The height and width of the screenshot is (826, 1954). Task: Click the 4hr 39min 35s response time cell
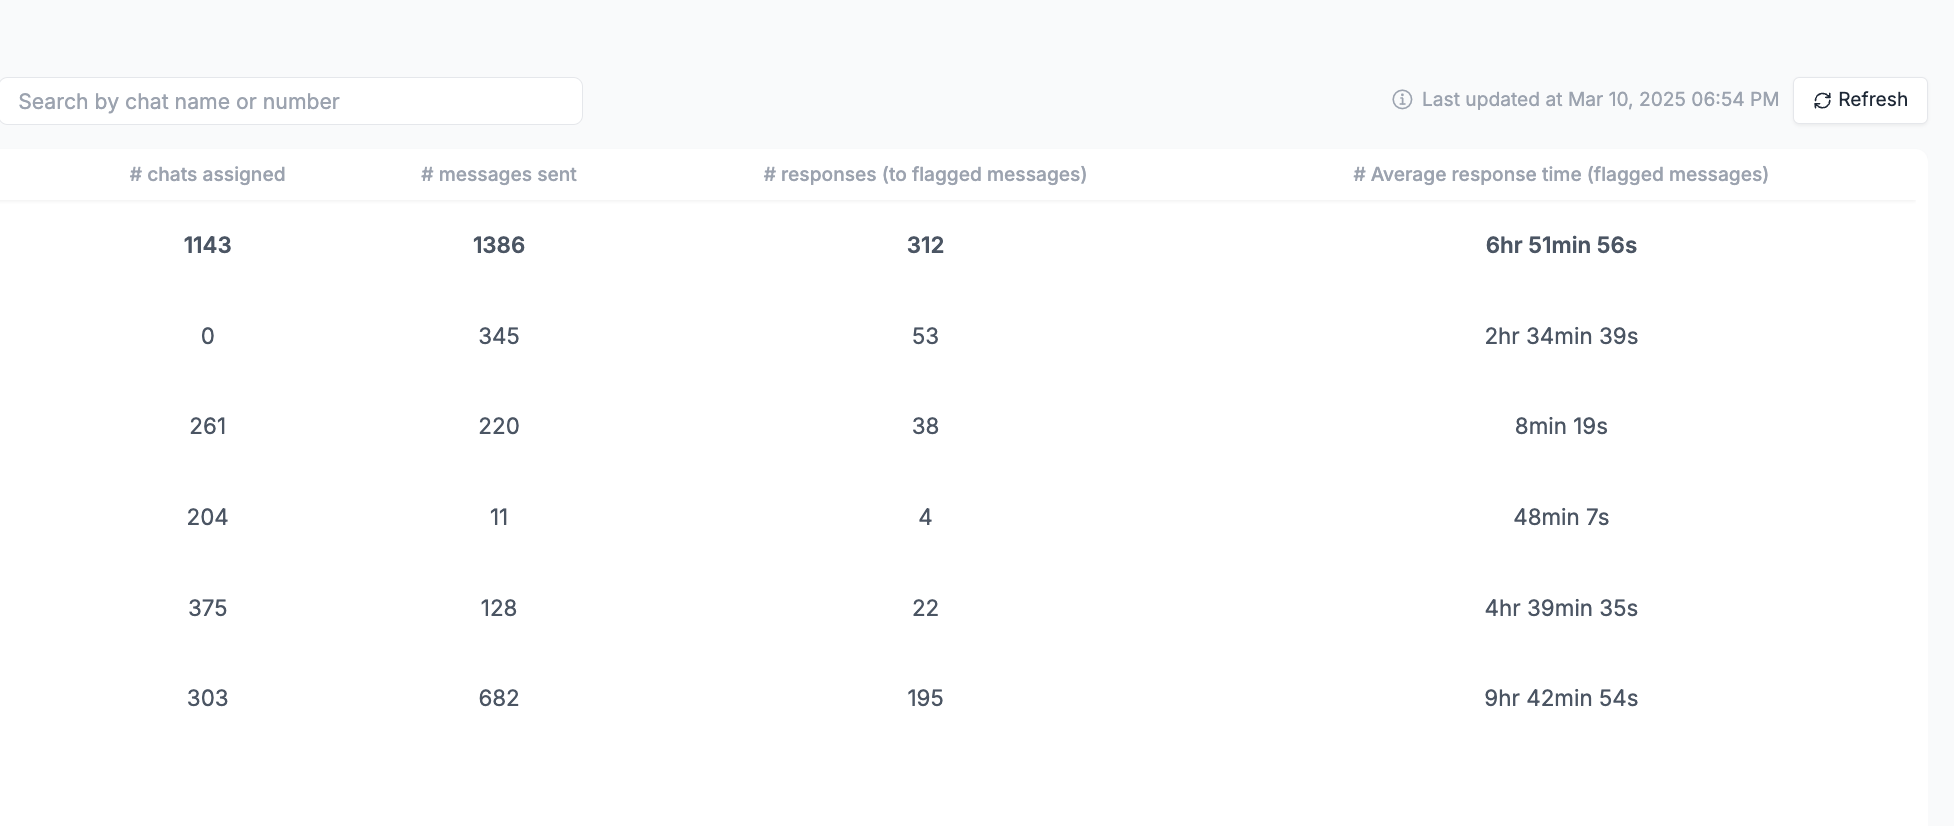(1561, 608)
